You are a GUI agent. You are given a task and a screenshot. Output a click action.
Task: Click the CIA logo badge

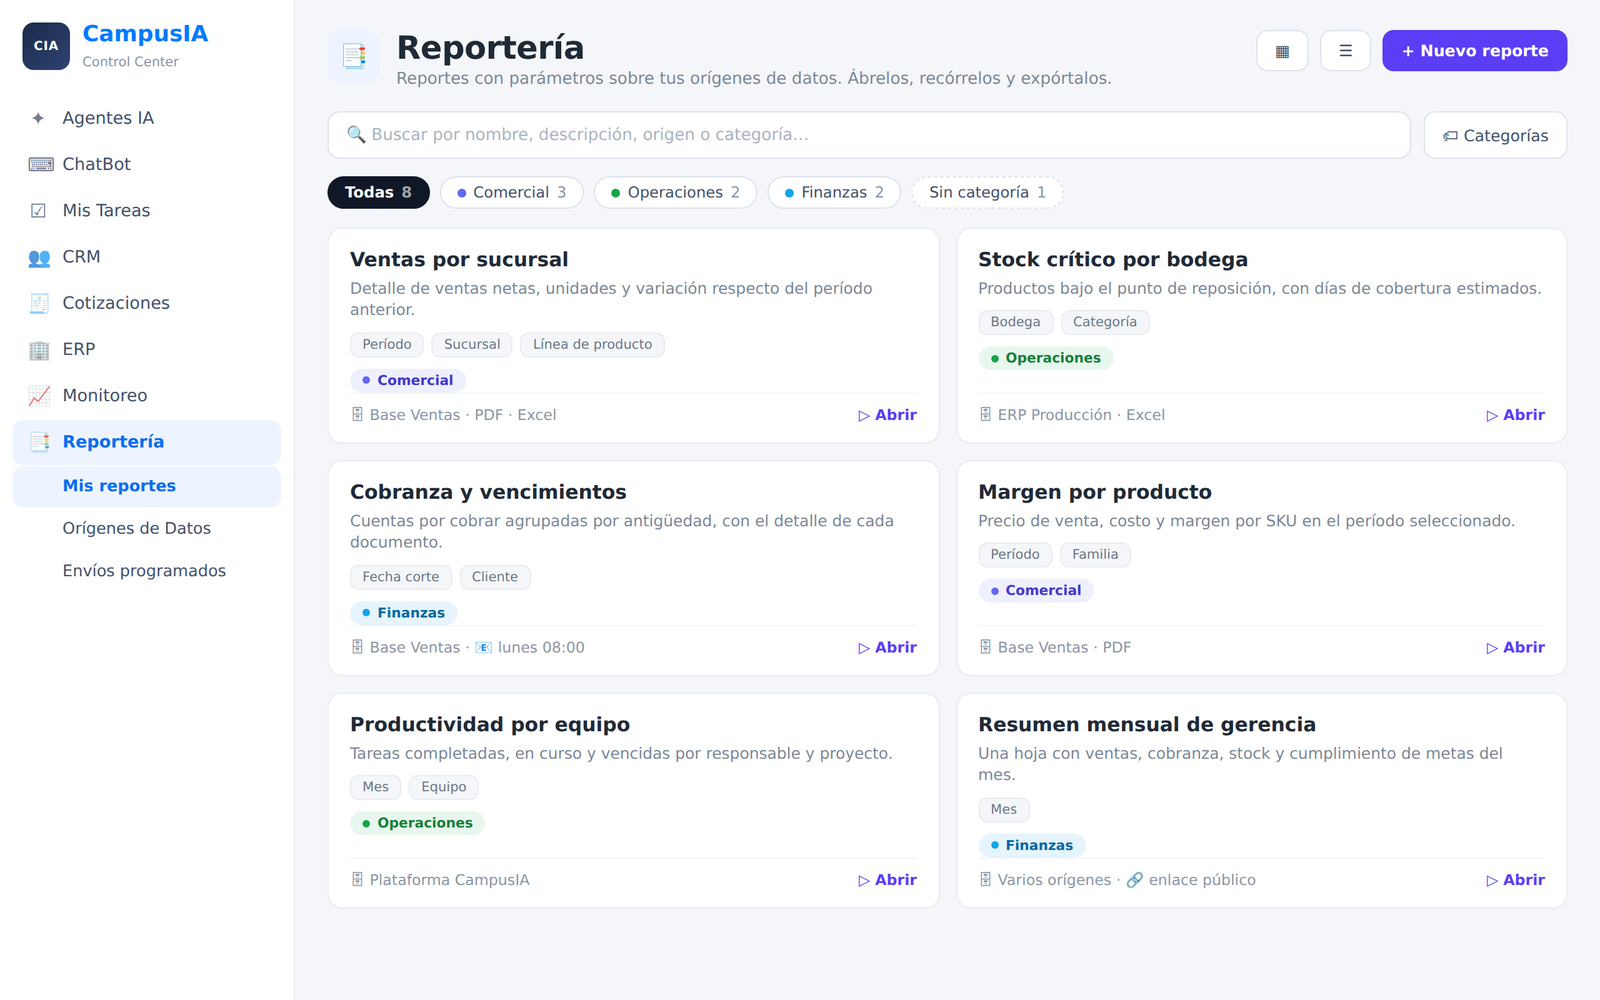pyautogui.click(x=46, y=46)
